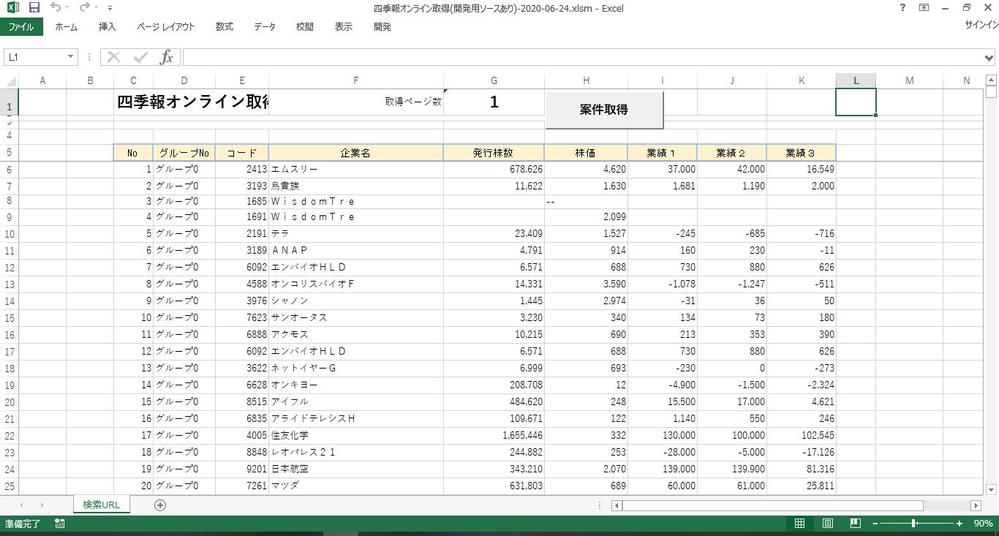Open the Ribbon Display Options icon
The height and width of the screenshot is (536, 999).
(924, 8)
